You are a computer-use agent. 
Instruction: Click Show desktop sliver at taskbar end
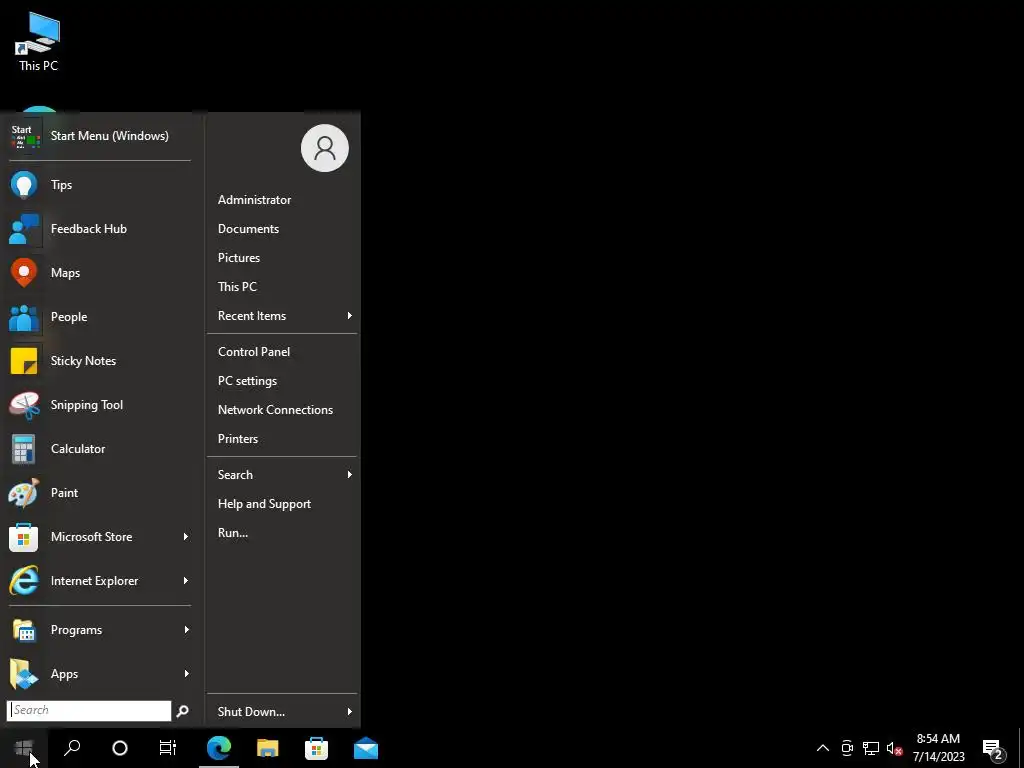(x=1021, y=748)
